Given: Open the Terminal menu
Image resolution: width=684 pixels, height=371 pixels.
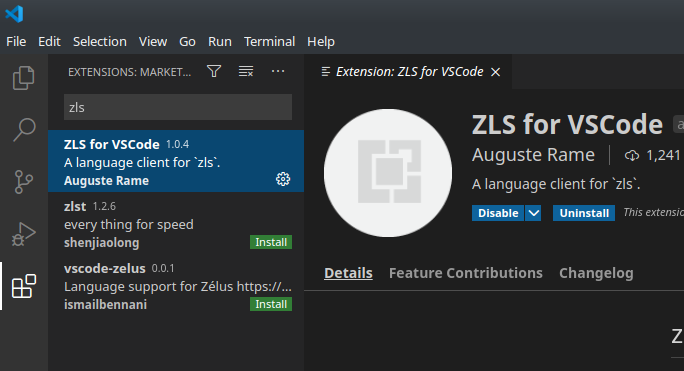Looking at the screenshot, I should 269,41.
